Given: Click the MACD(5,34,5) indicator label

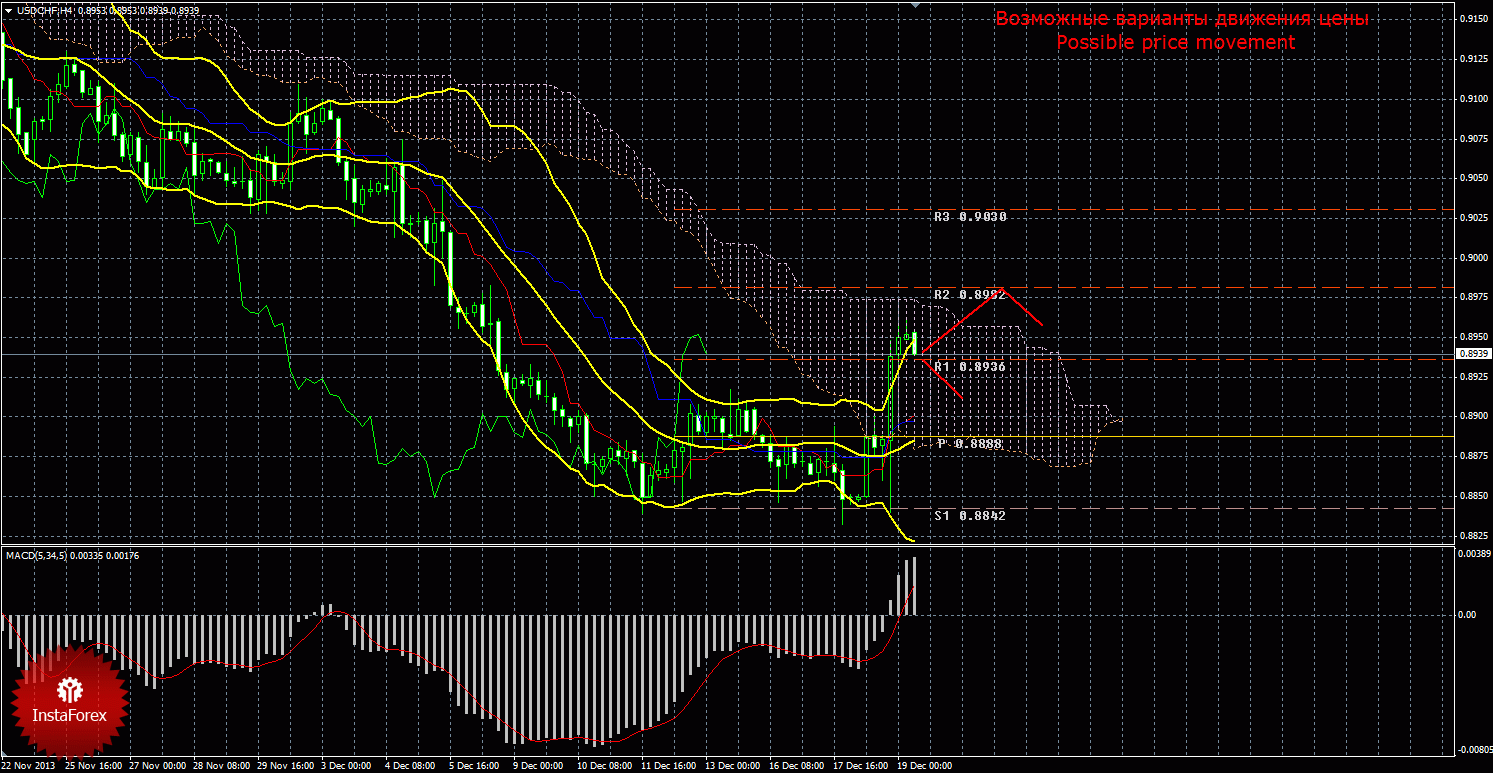Looking at the screenshot, I should (x=37, y=554).
